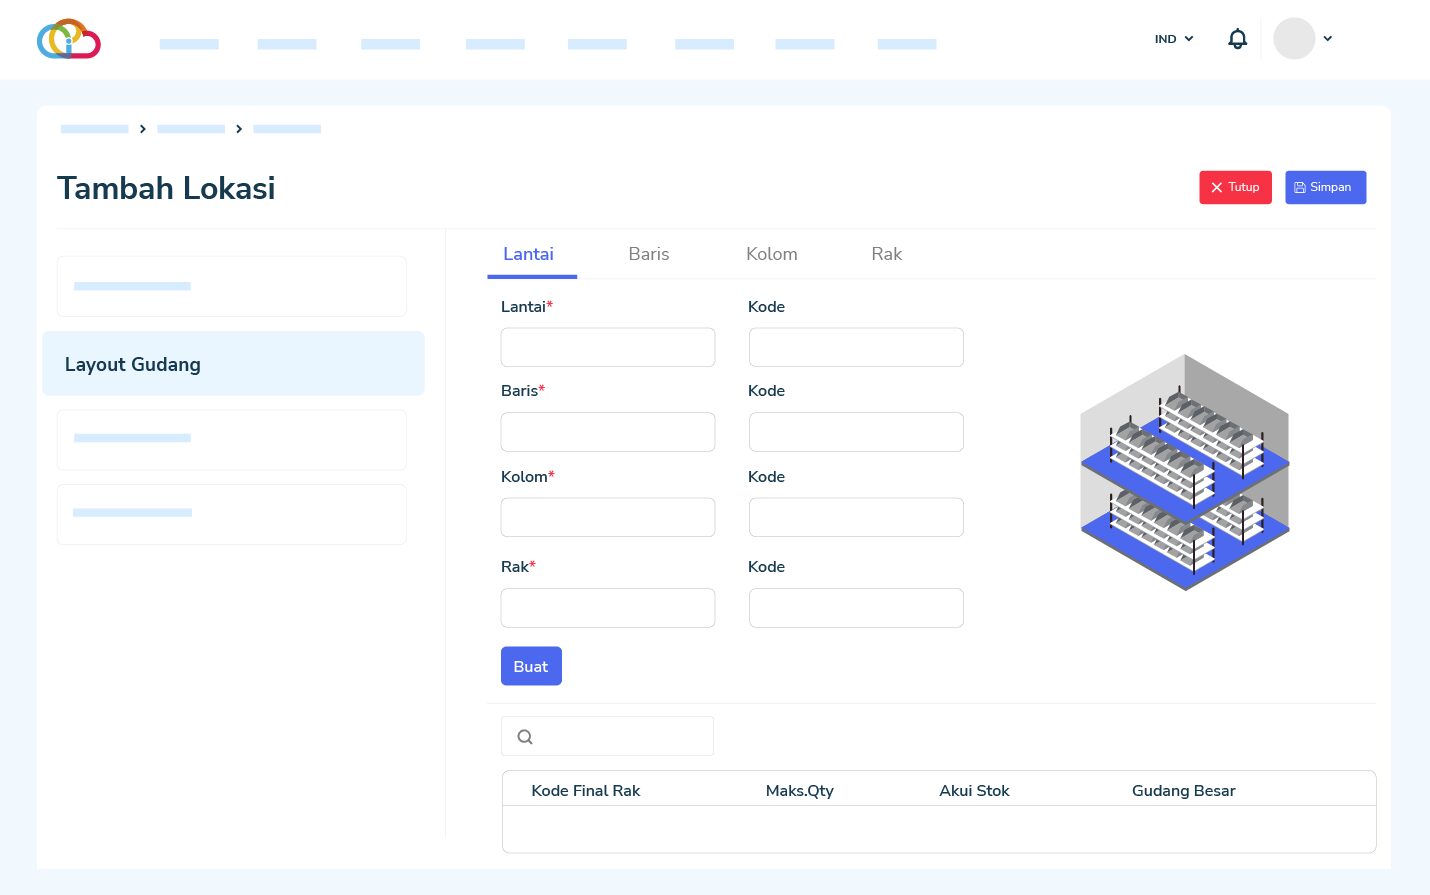
Task: Focus the Lantai input field
Action: point(608,347)
